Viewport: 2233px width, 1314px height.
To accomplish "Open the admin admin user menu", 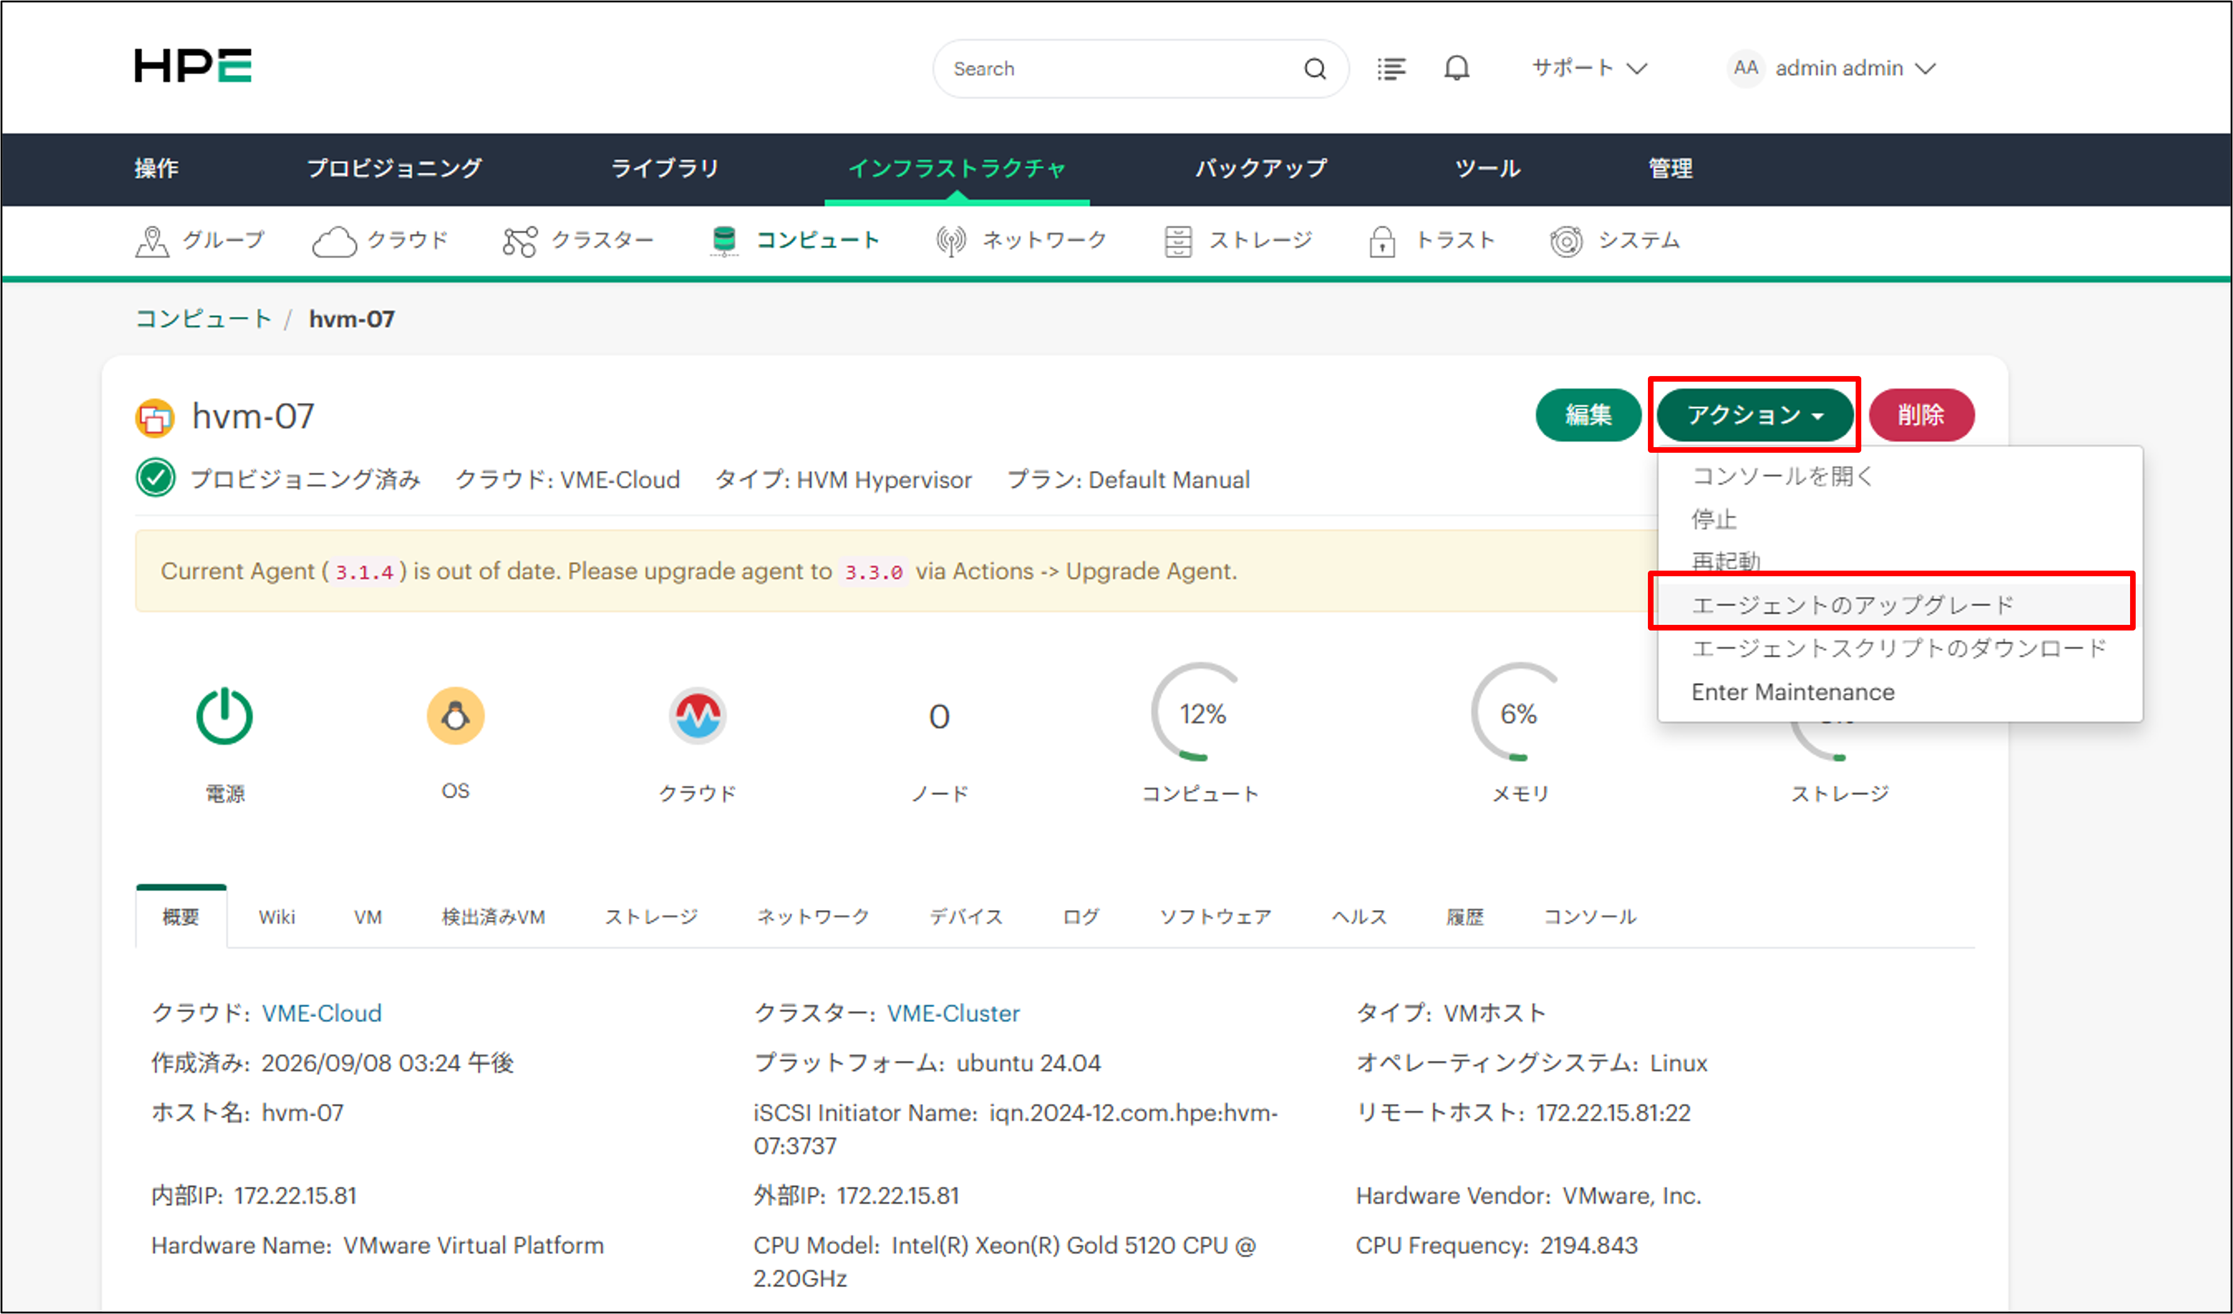I will pos(1832,68).
